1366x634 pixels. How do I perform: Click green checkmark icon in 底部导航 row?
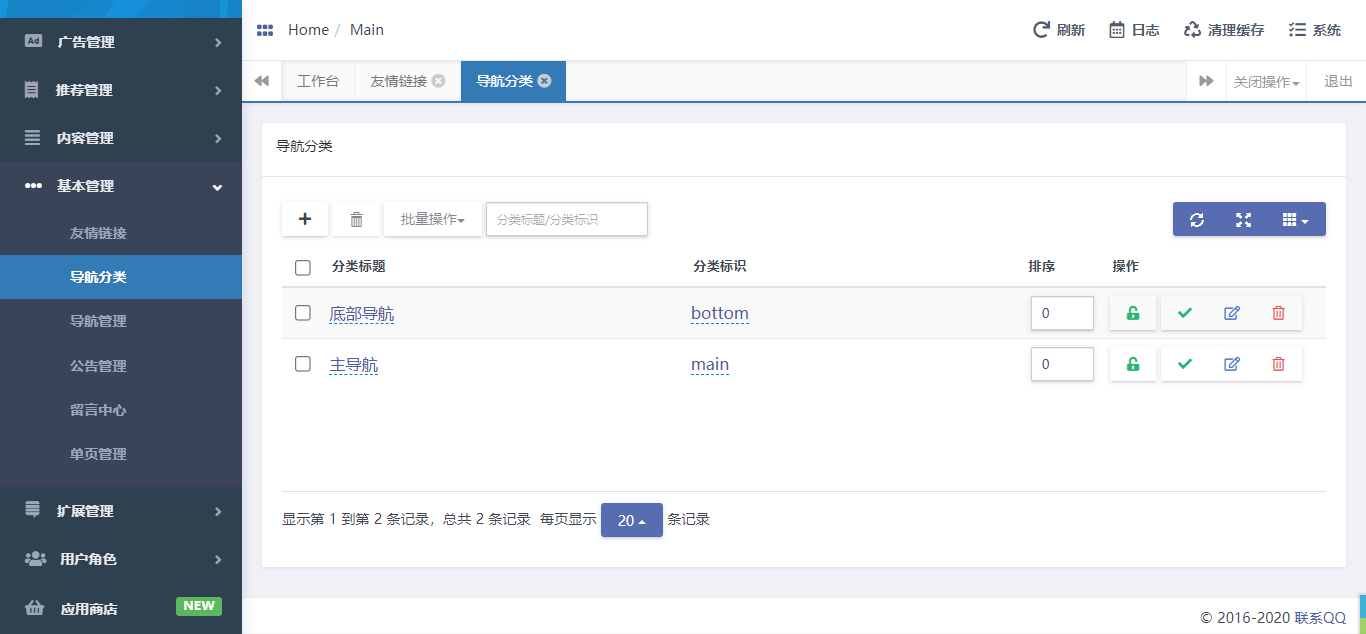coord(1185,313)
